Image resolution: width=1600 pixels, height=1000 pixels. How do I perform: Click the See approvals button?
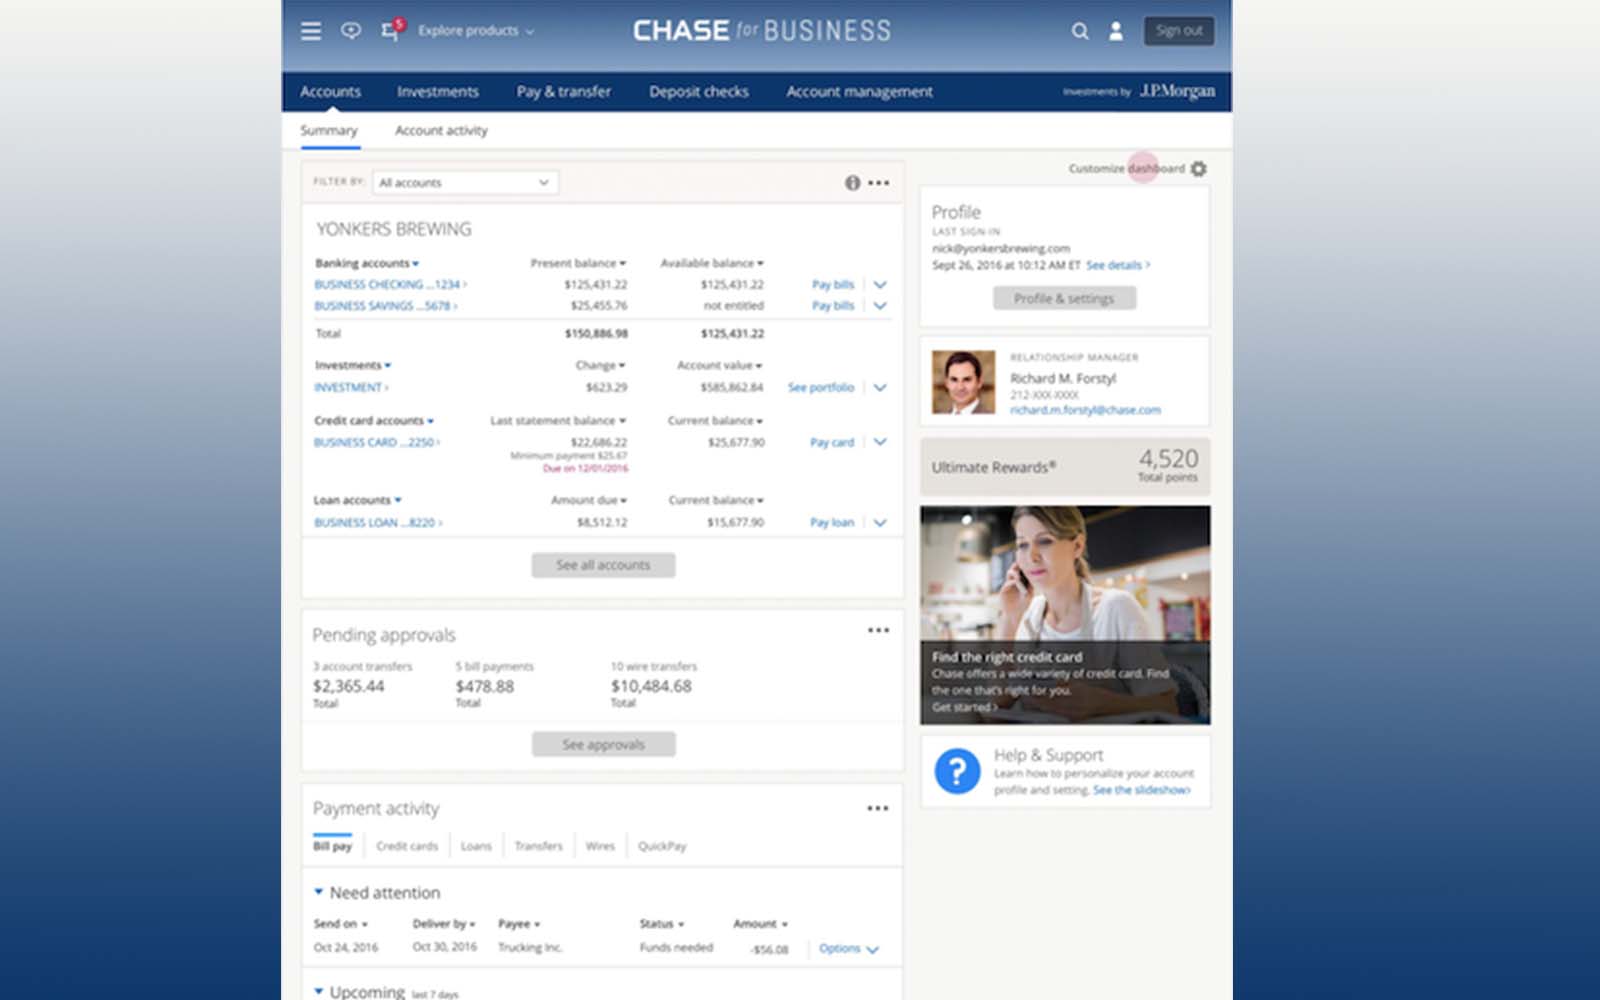pyautogui.click(x=603, y=744)
